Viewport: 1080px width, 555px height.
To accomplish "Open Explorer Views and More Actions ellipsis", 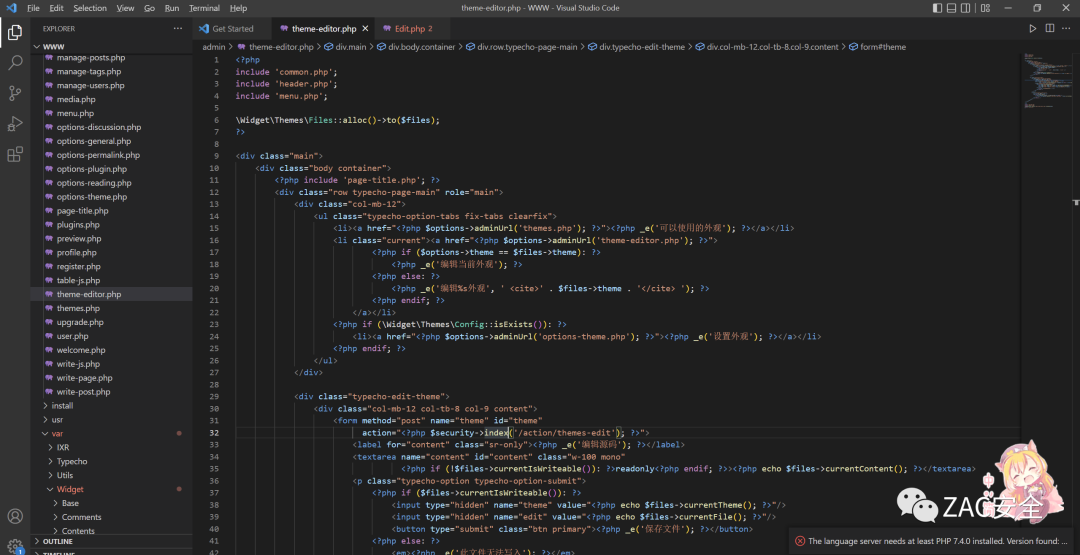I will pos(178,28).
